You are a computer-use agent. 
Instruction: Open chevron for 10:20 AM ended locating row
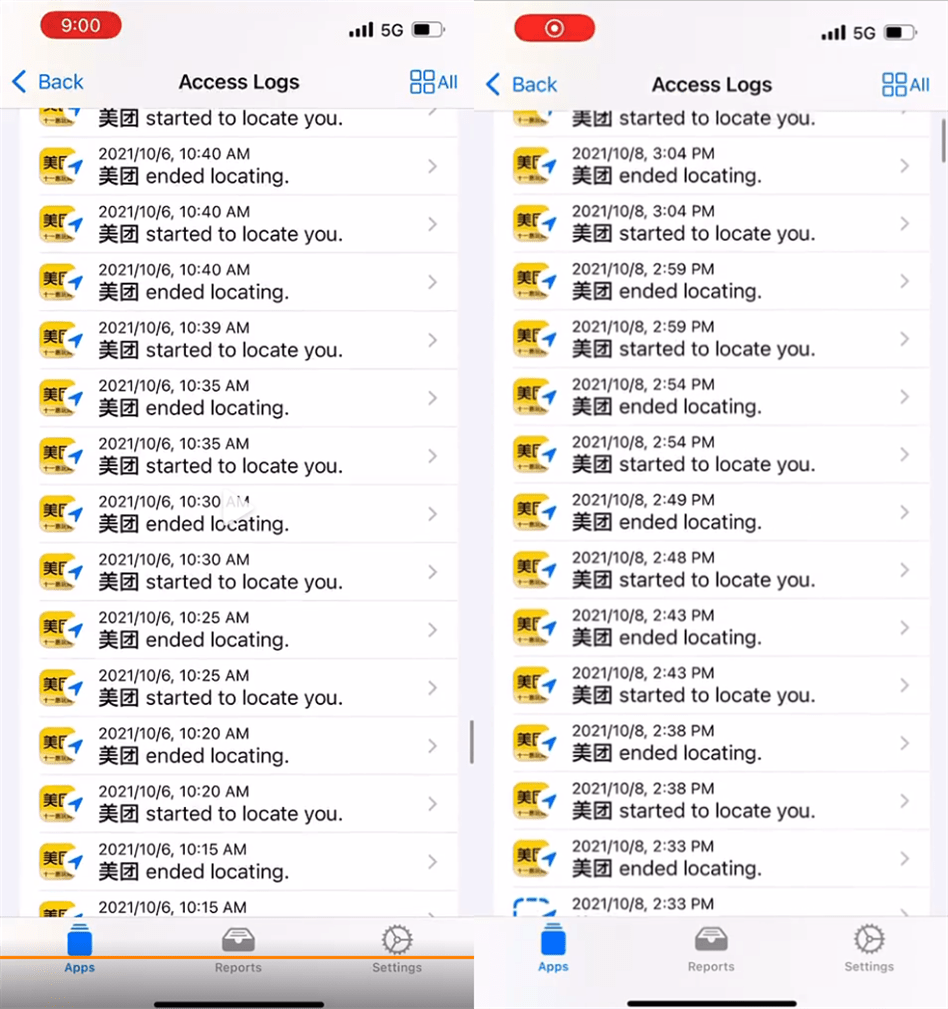[432, 745]
